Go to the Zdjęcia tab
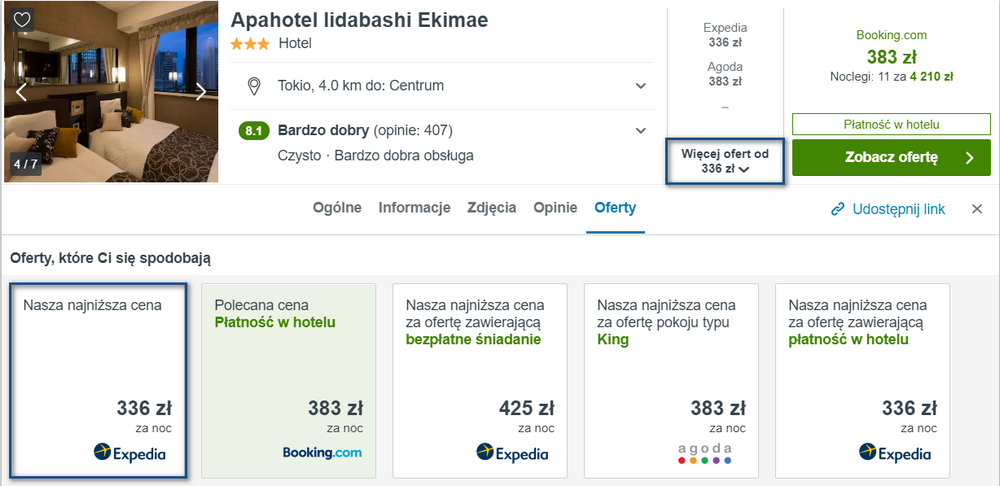This screenshot has height=486, width=1000. click(492, 208)
